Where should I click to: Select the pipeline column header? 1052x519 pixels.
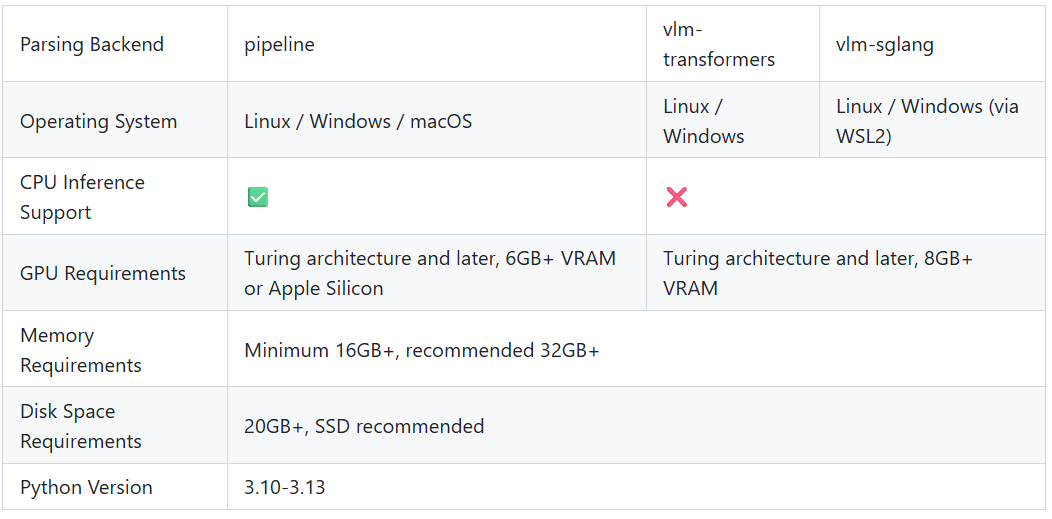pyautogui.click(x=279, y=45)
